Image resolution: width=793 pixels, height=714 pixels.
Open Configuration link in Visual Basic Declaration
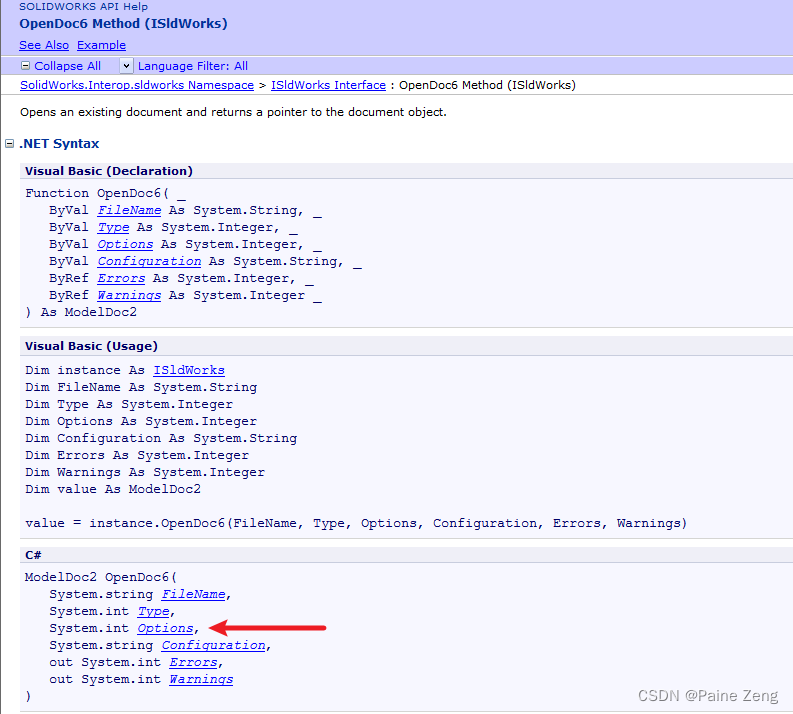click(x=149, y=261)
